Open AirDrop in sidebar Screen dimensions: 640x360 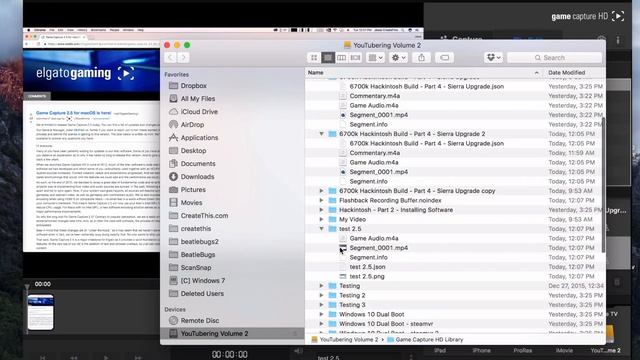(x=192, y=125)
